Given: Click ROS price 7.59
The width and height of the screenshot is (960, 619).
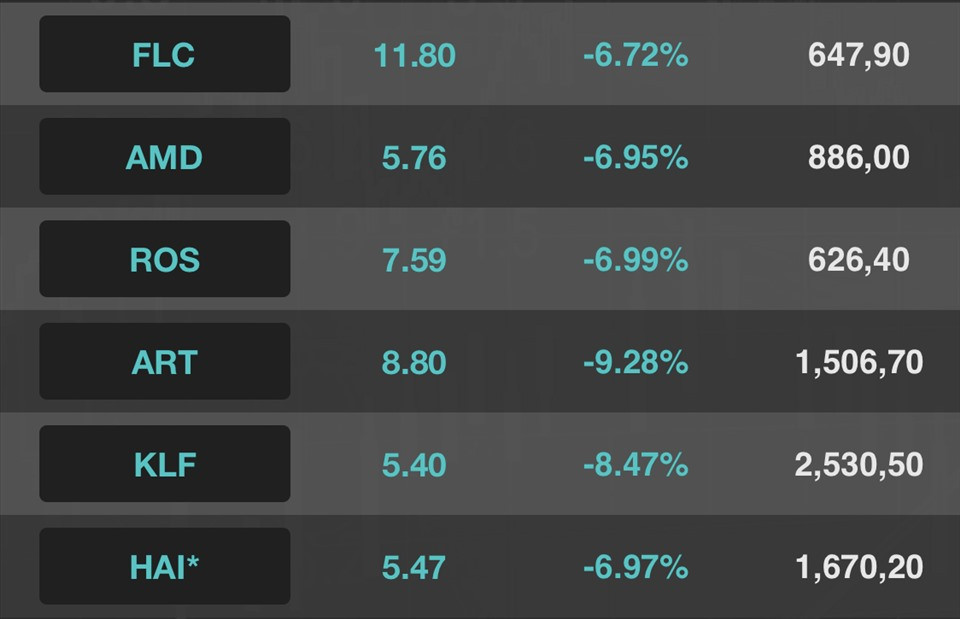Looking at the screenshot, I should click(x=414, y=260).
